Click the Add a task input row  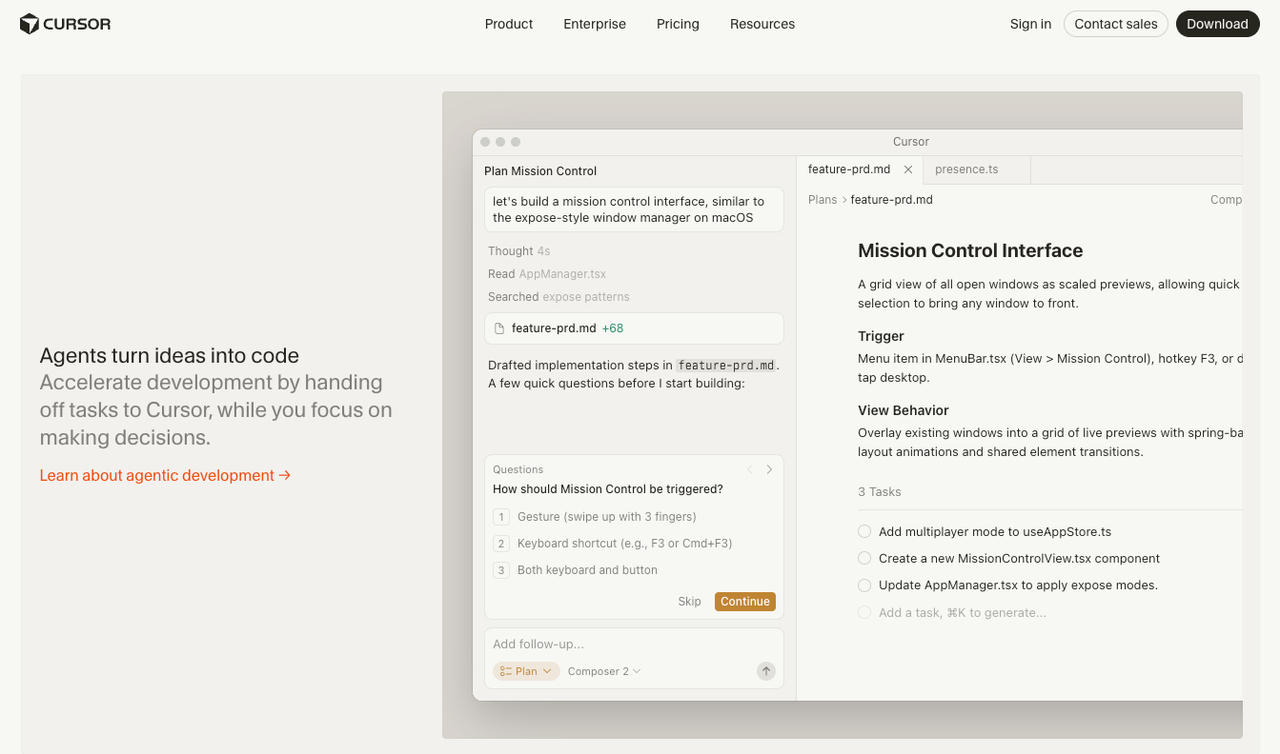[x=1049, y=612]
